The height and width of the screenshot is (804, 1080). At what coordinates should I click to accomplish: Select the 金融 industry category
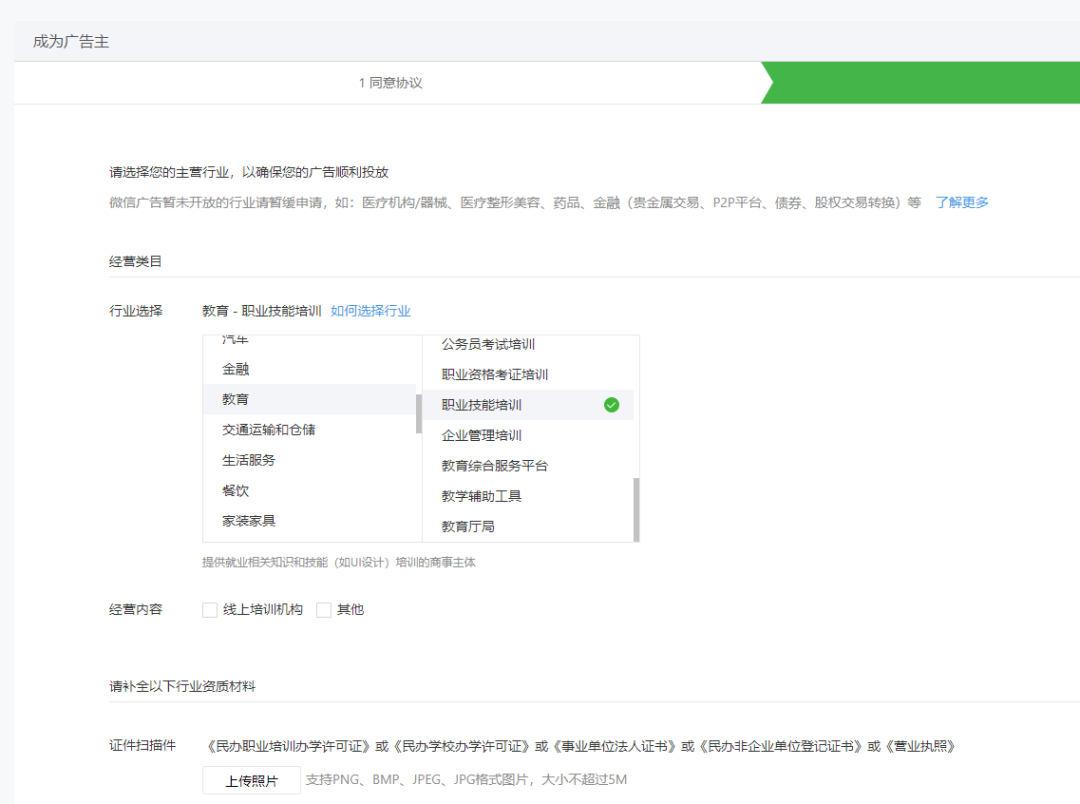(309, 369)
